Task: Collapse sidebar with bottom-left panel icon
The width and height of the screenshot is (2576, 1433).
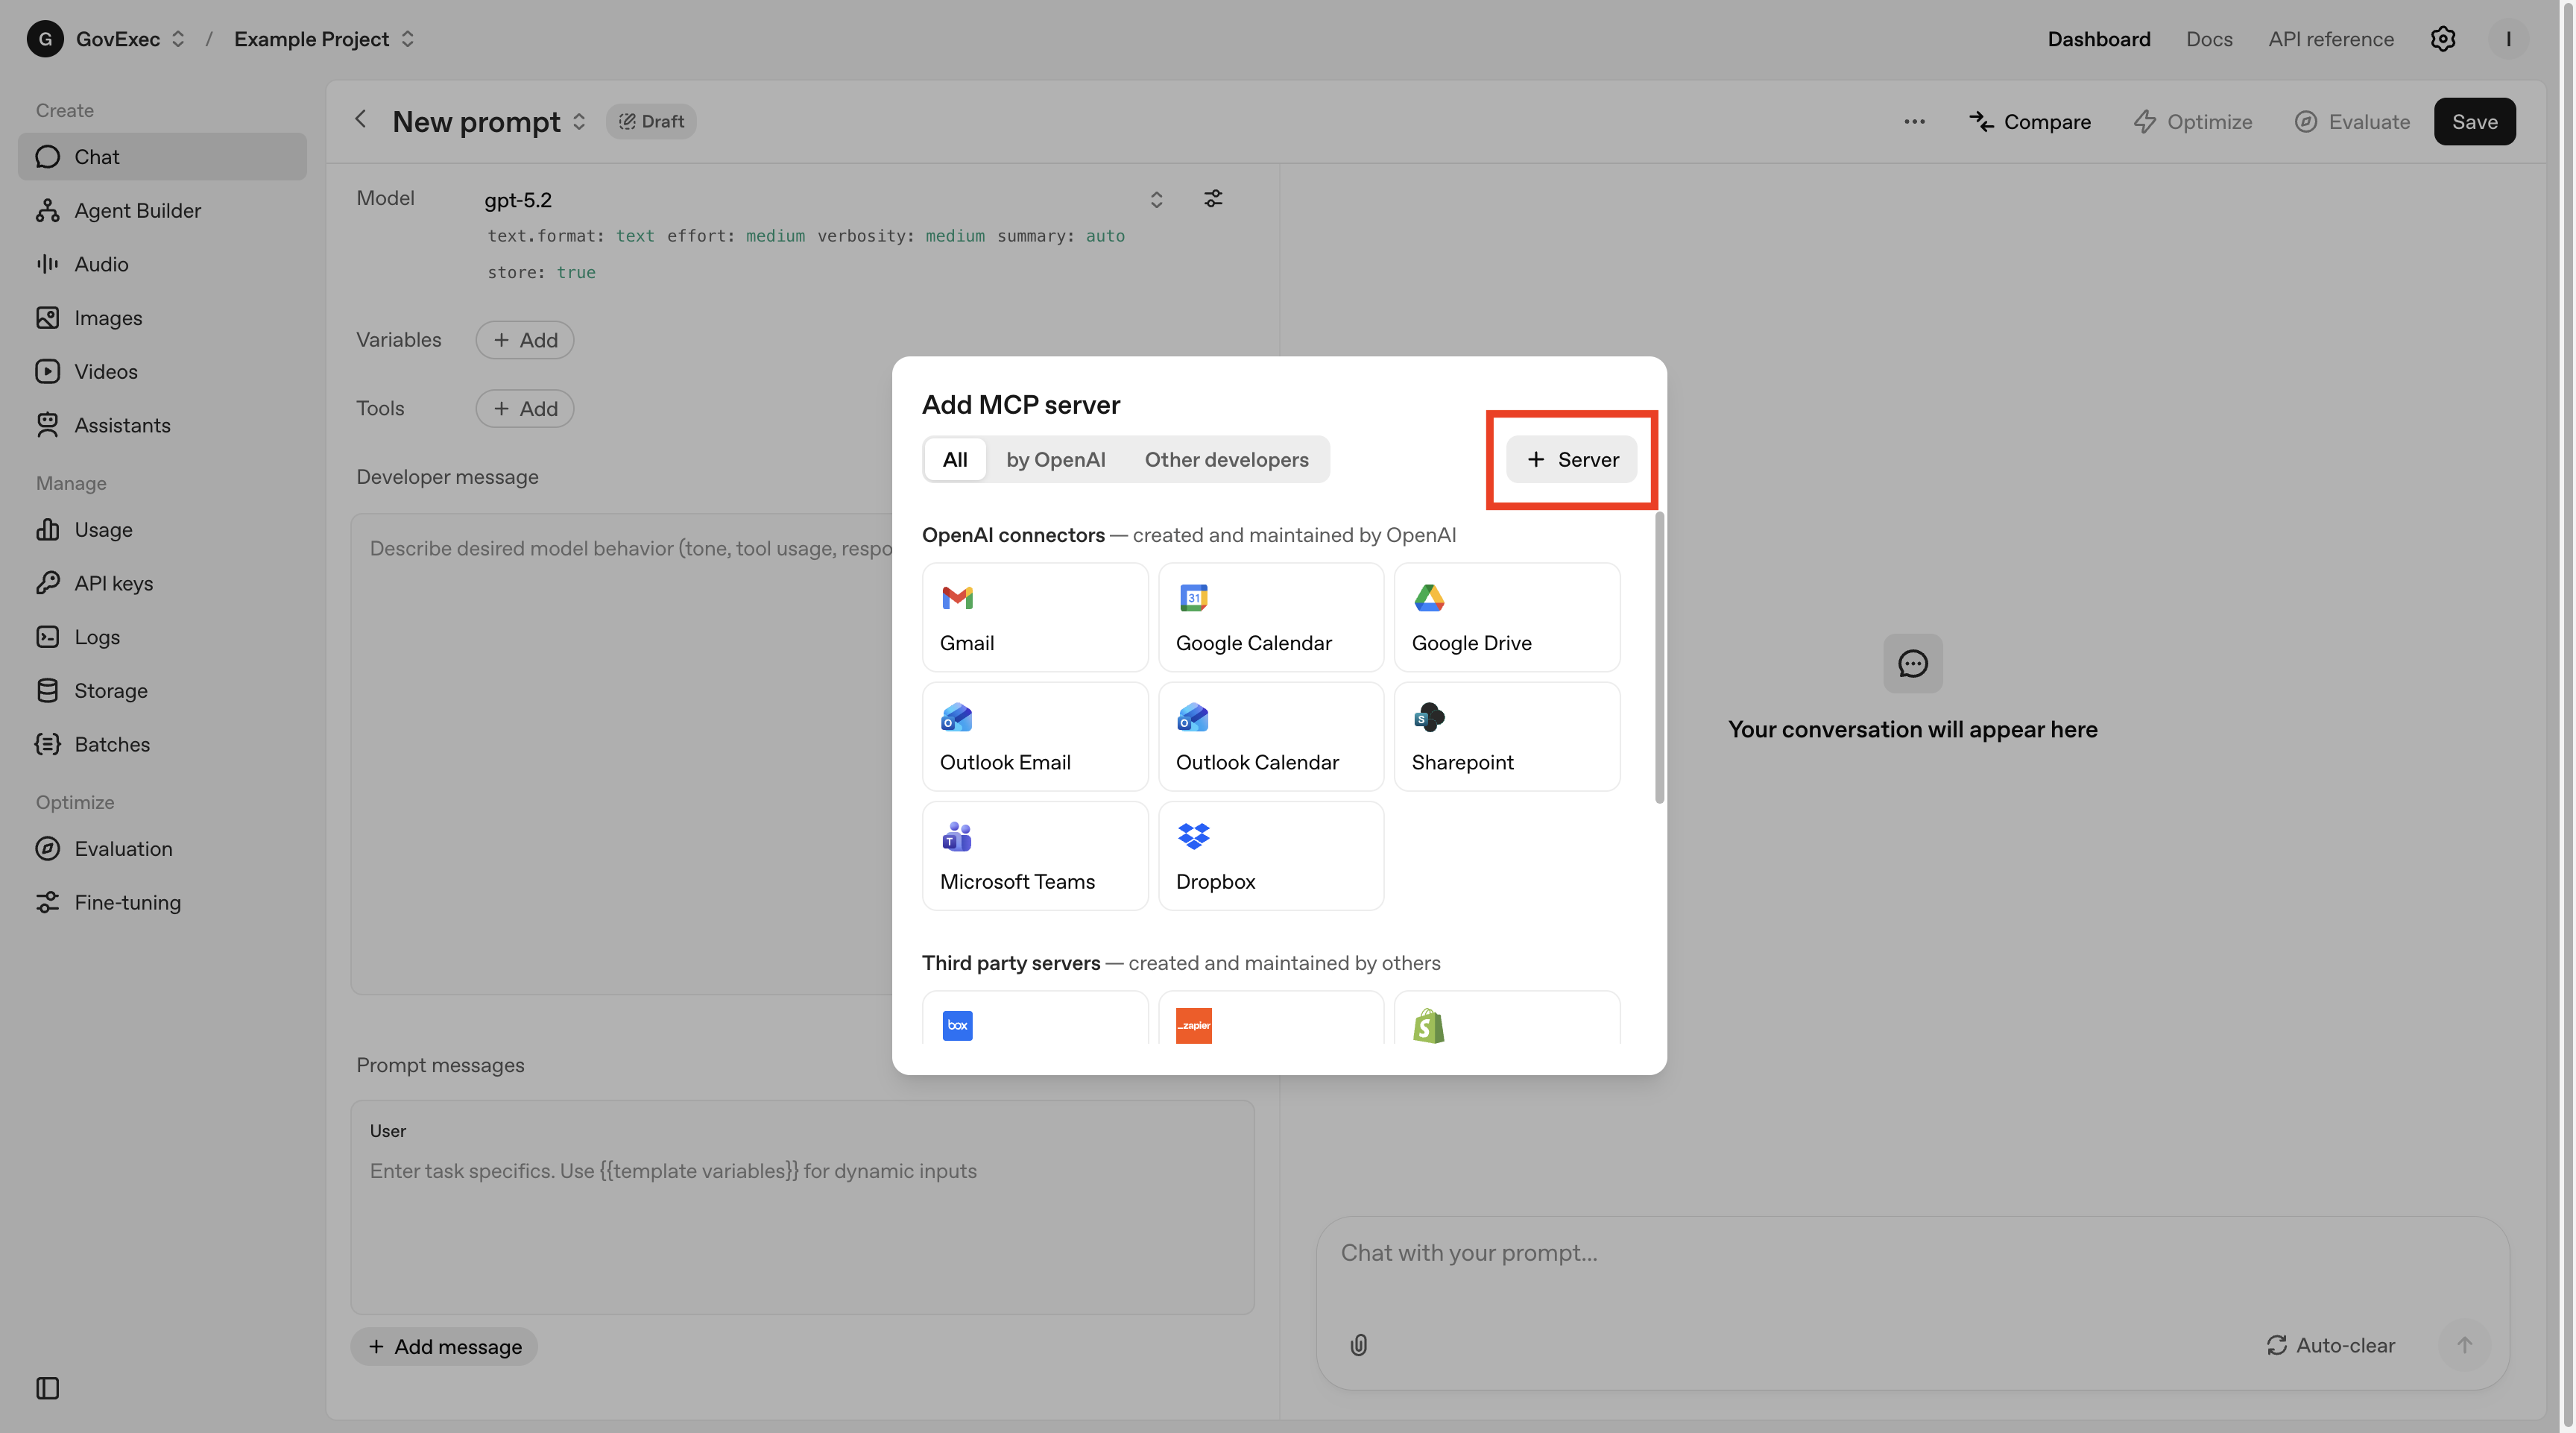Action: click(x=47, y=1388)
